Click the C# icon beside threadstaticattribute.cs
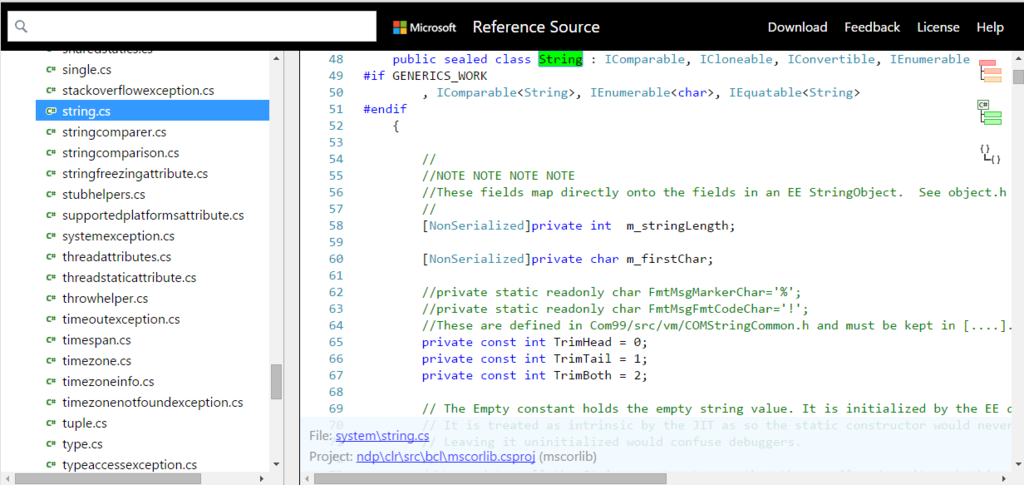 pyautogui.click(x=50, y=278)
